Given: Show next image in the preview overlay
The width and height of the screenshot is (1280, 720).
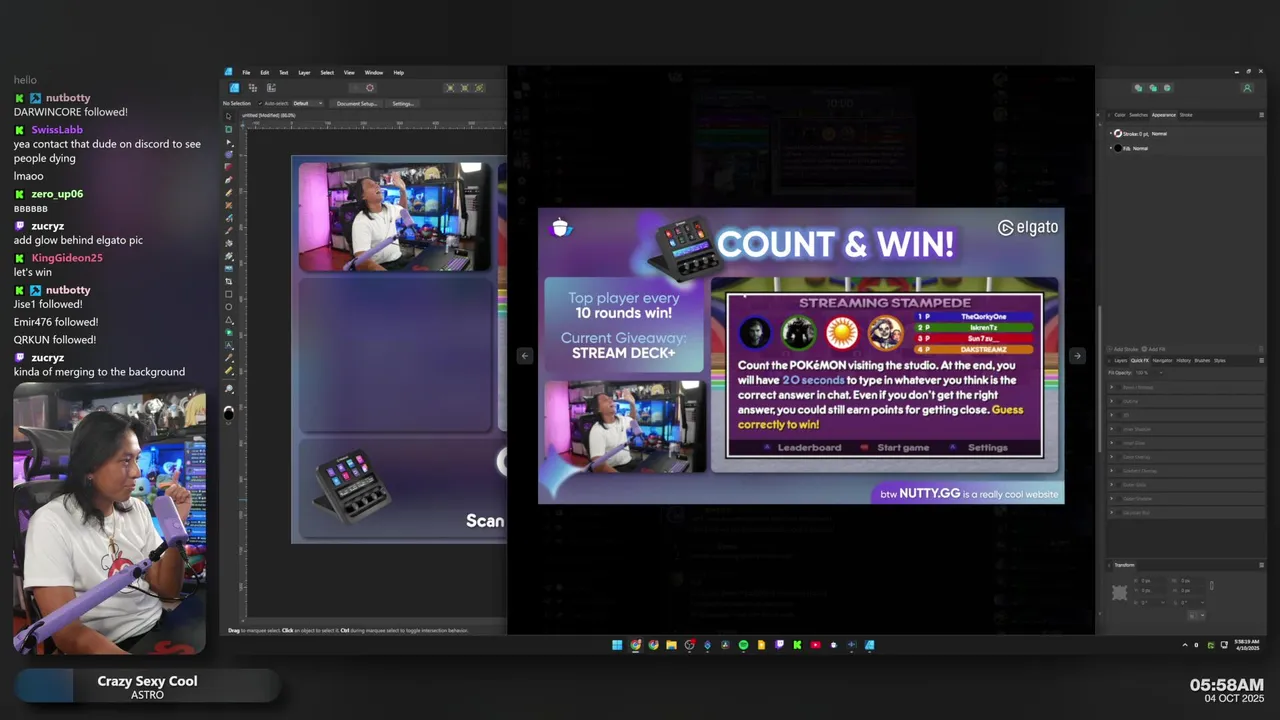Looking at the screenshot, I should point(1077,355).
